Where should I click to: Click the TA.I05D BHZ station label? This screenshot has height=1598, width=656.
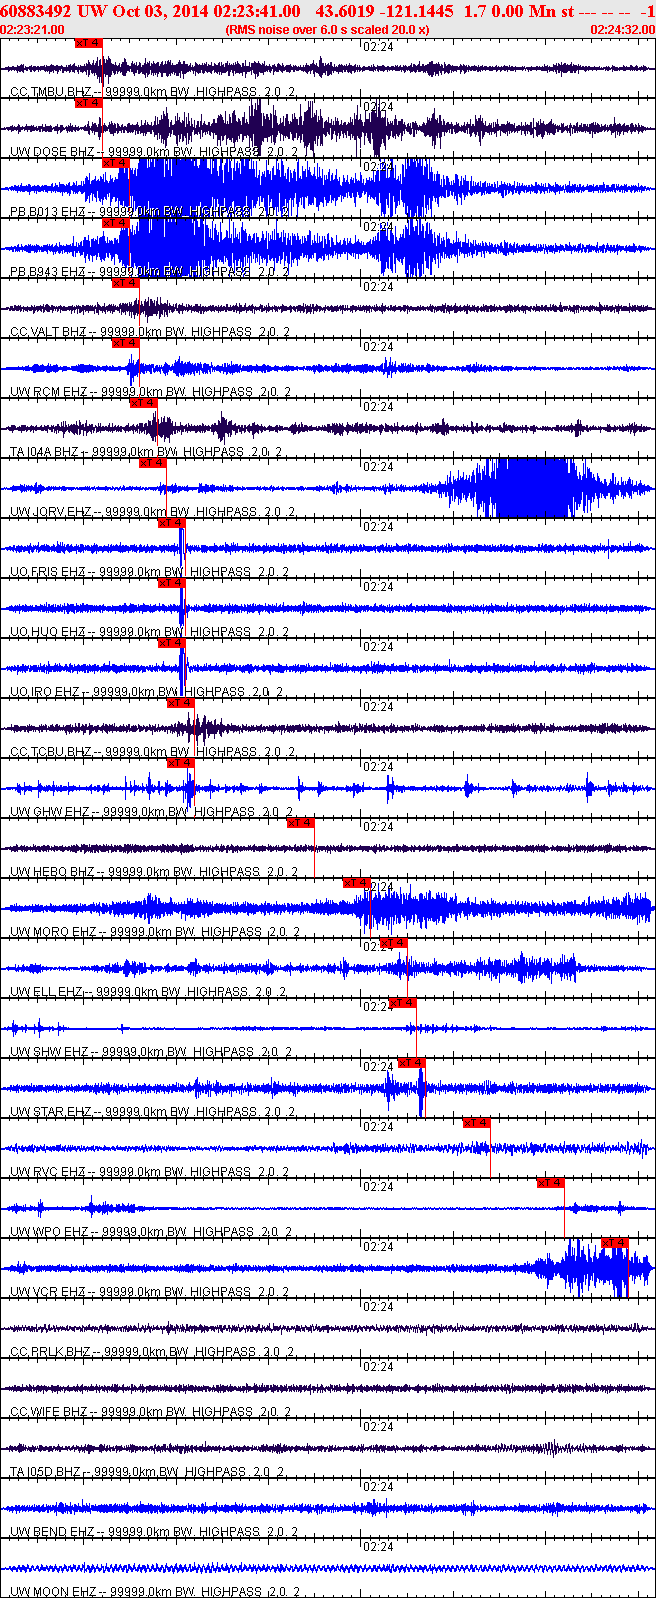coord(48,1471)
